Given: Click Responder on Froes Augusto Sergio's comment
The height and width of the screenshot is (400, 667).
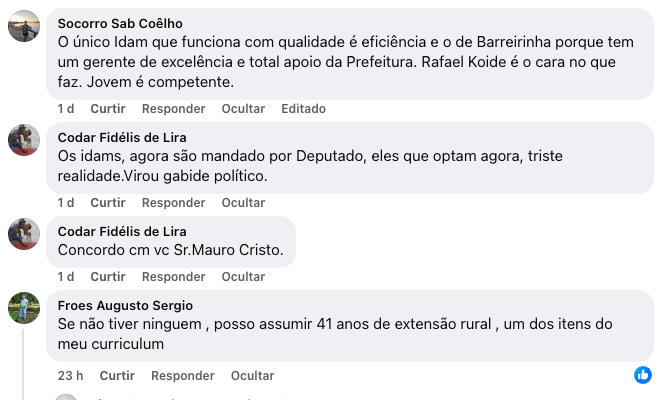Looking at the screenshot, I should [182, 375].
